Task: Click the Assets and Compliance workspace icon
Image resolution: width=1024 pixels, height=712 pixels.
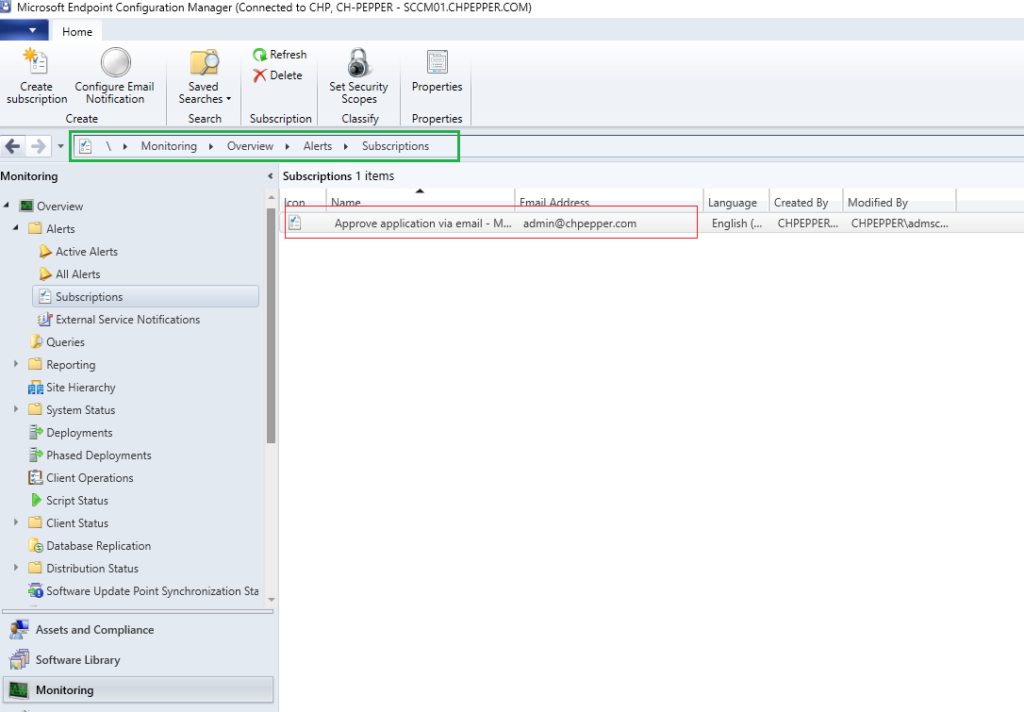Action: (19, 630)
